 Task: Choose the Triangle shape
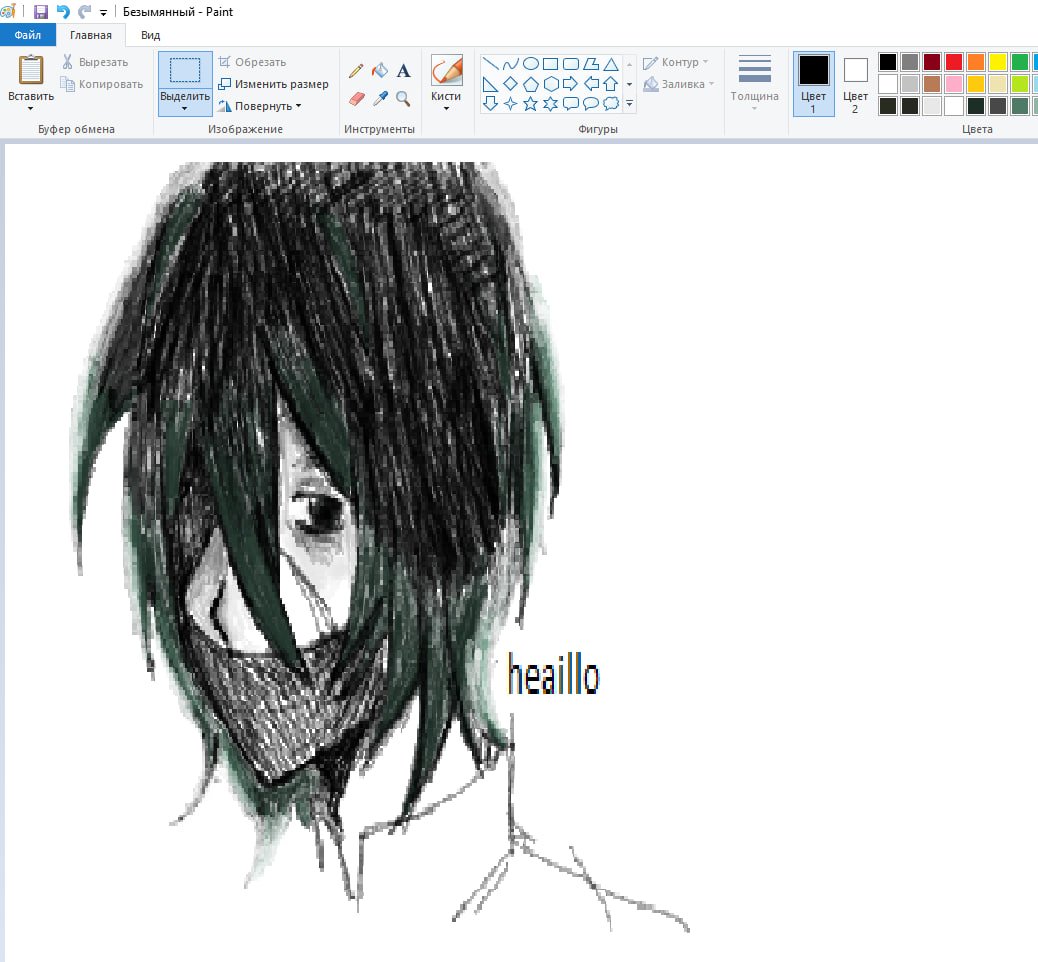(x=611, y=64)
